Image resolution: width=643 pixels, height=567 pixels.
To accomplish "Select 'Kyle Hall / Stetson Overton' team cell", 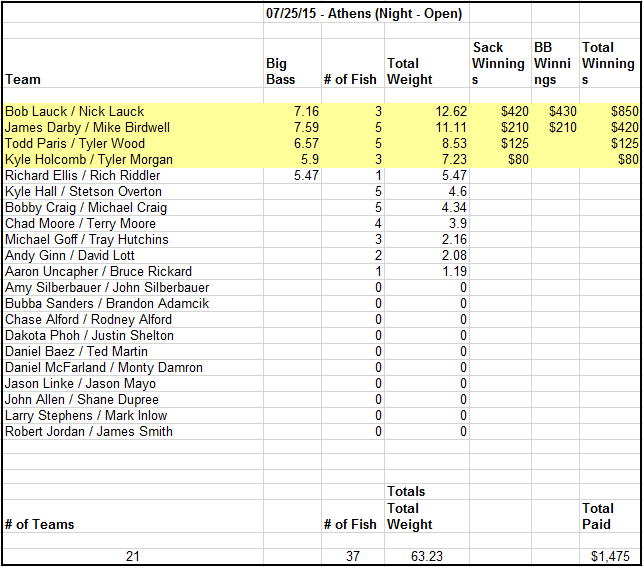I will (x=83, y=191).
